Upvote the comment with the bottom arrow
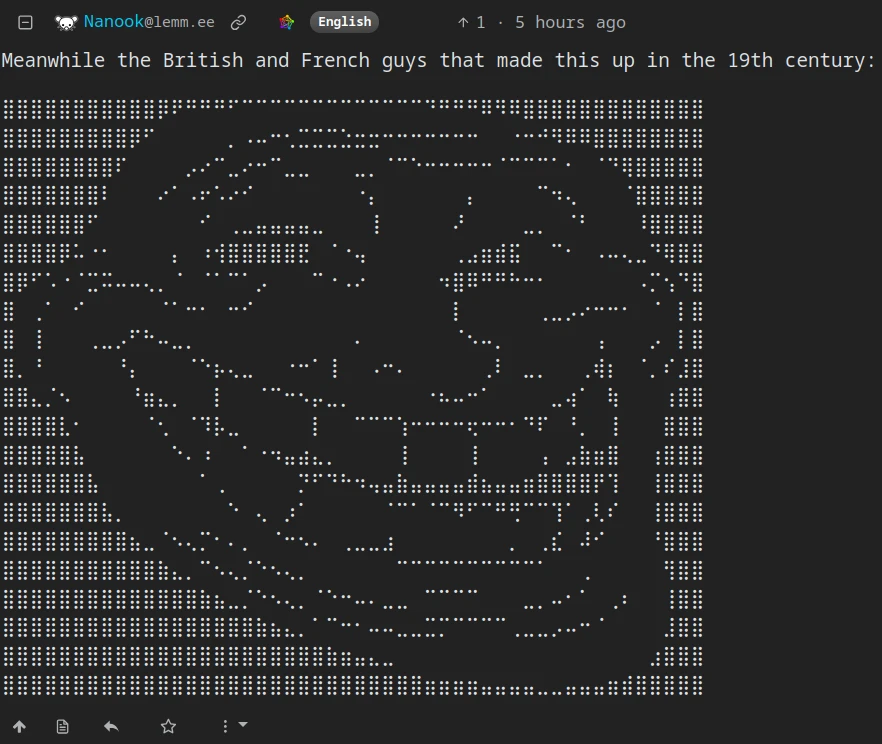Image resolution: width=882 pixels, height=744 pixels. (20, 727)
